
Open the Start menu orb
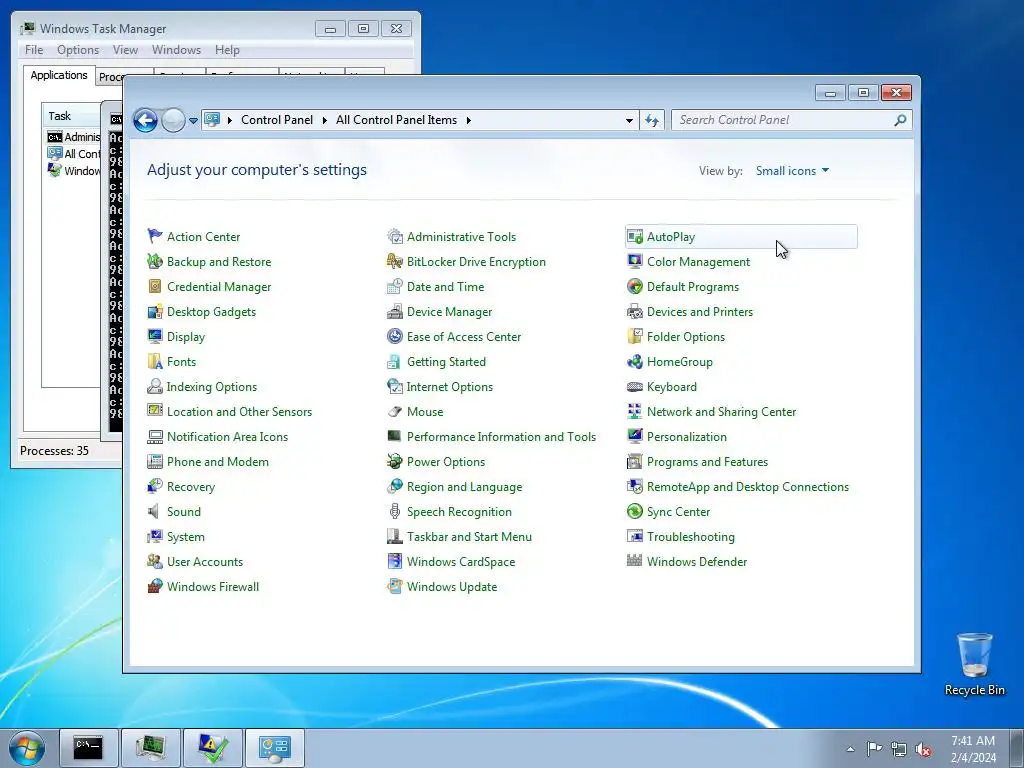tap(26, 749)
